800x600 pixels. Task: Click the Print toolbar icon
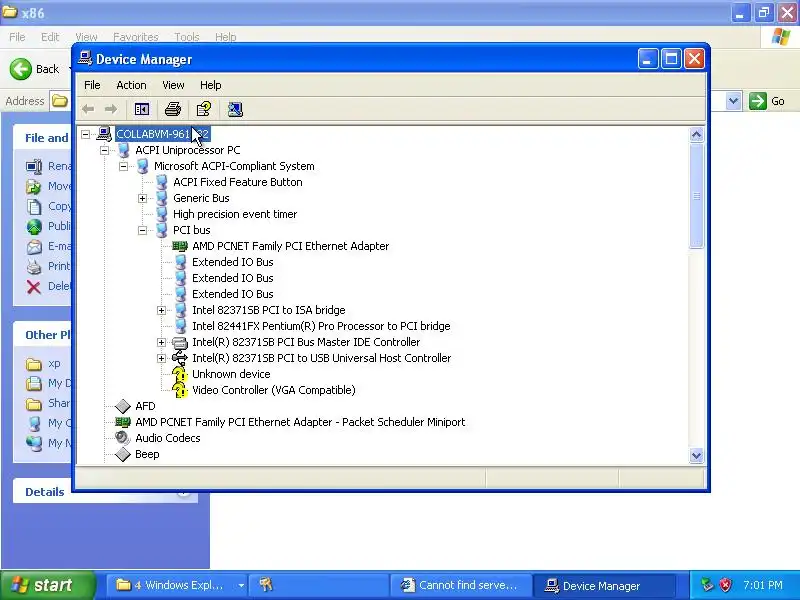point(173,109)
